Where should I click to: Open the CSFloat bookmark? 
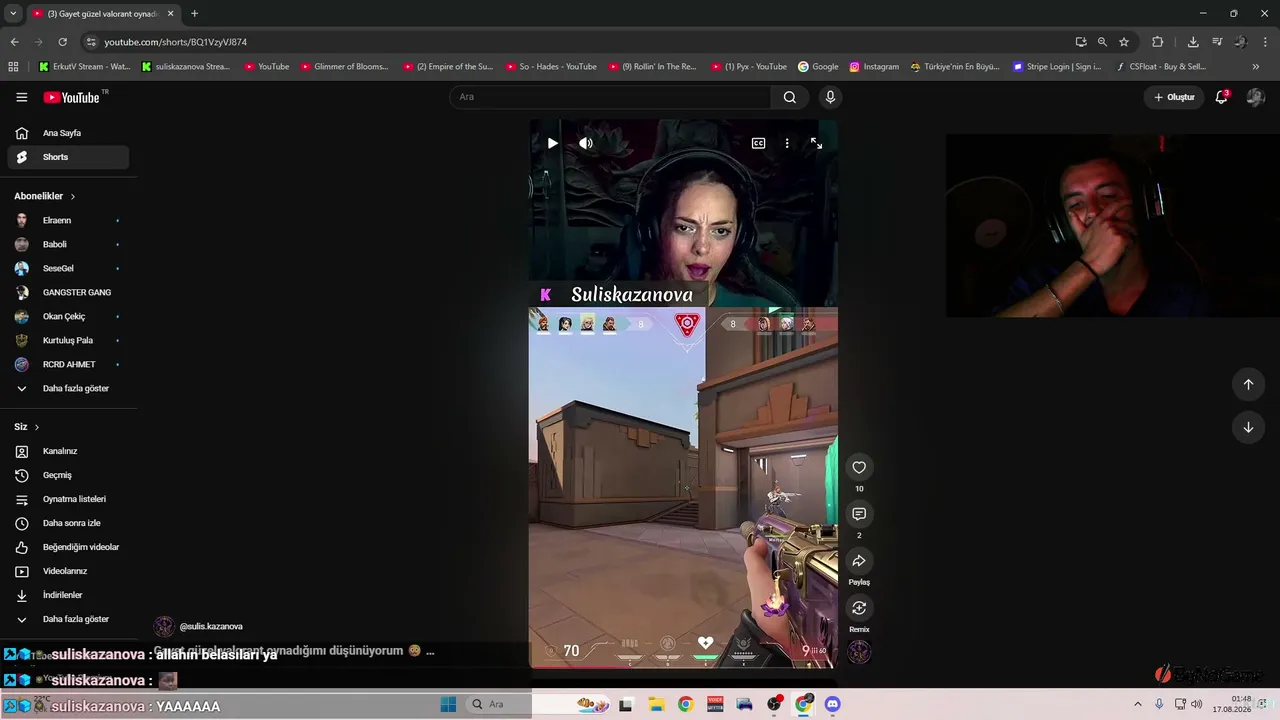[1160, 67]
